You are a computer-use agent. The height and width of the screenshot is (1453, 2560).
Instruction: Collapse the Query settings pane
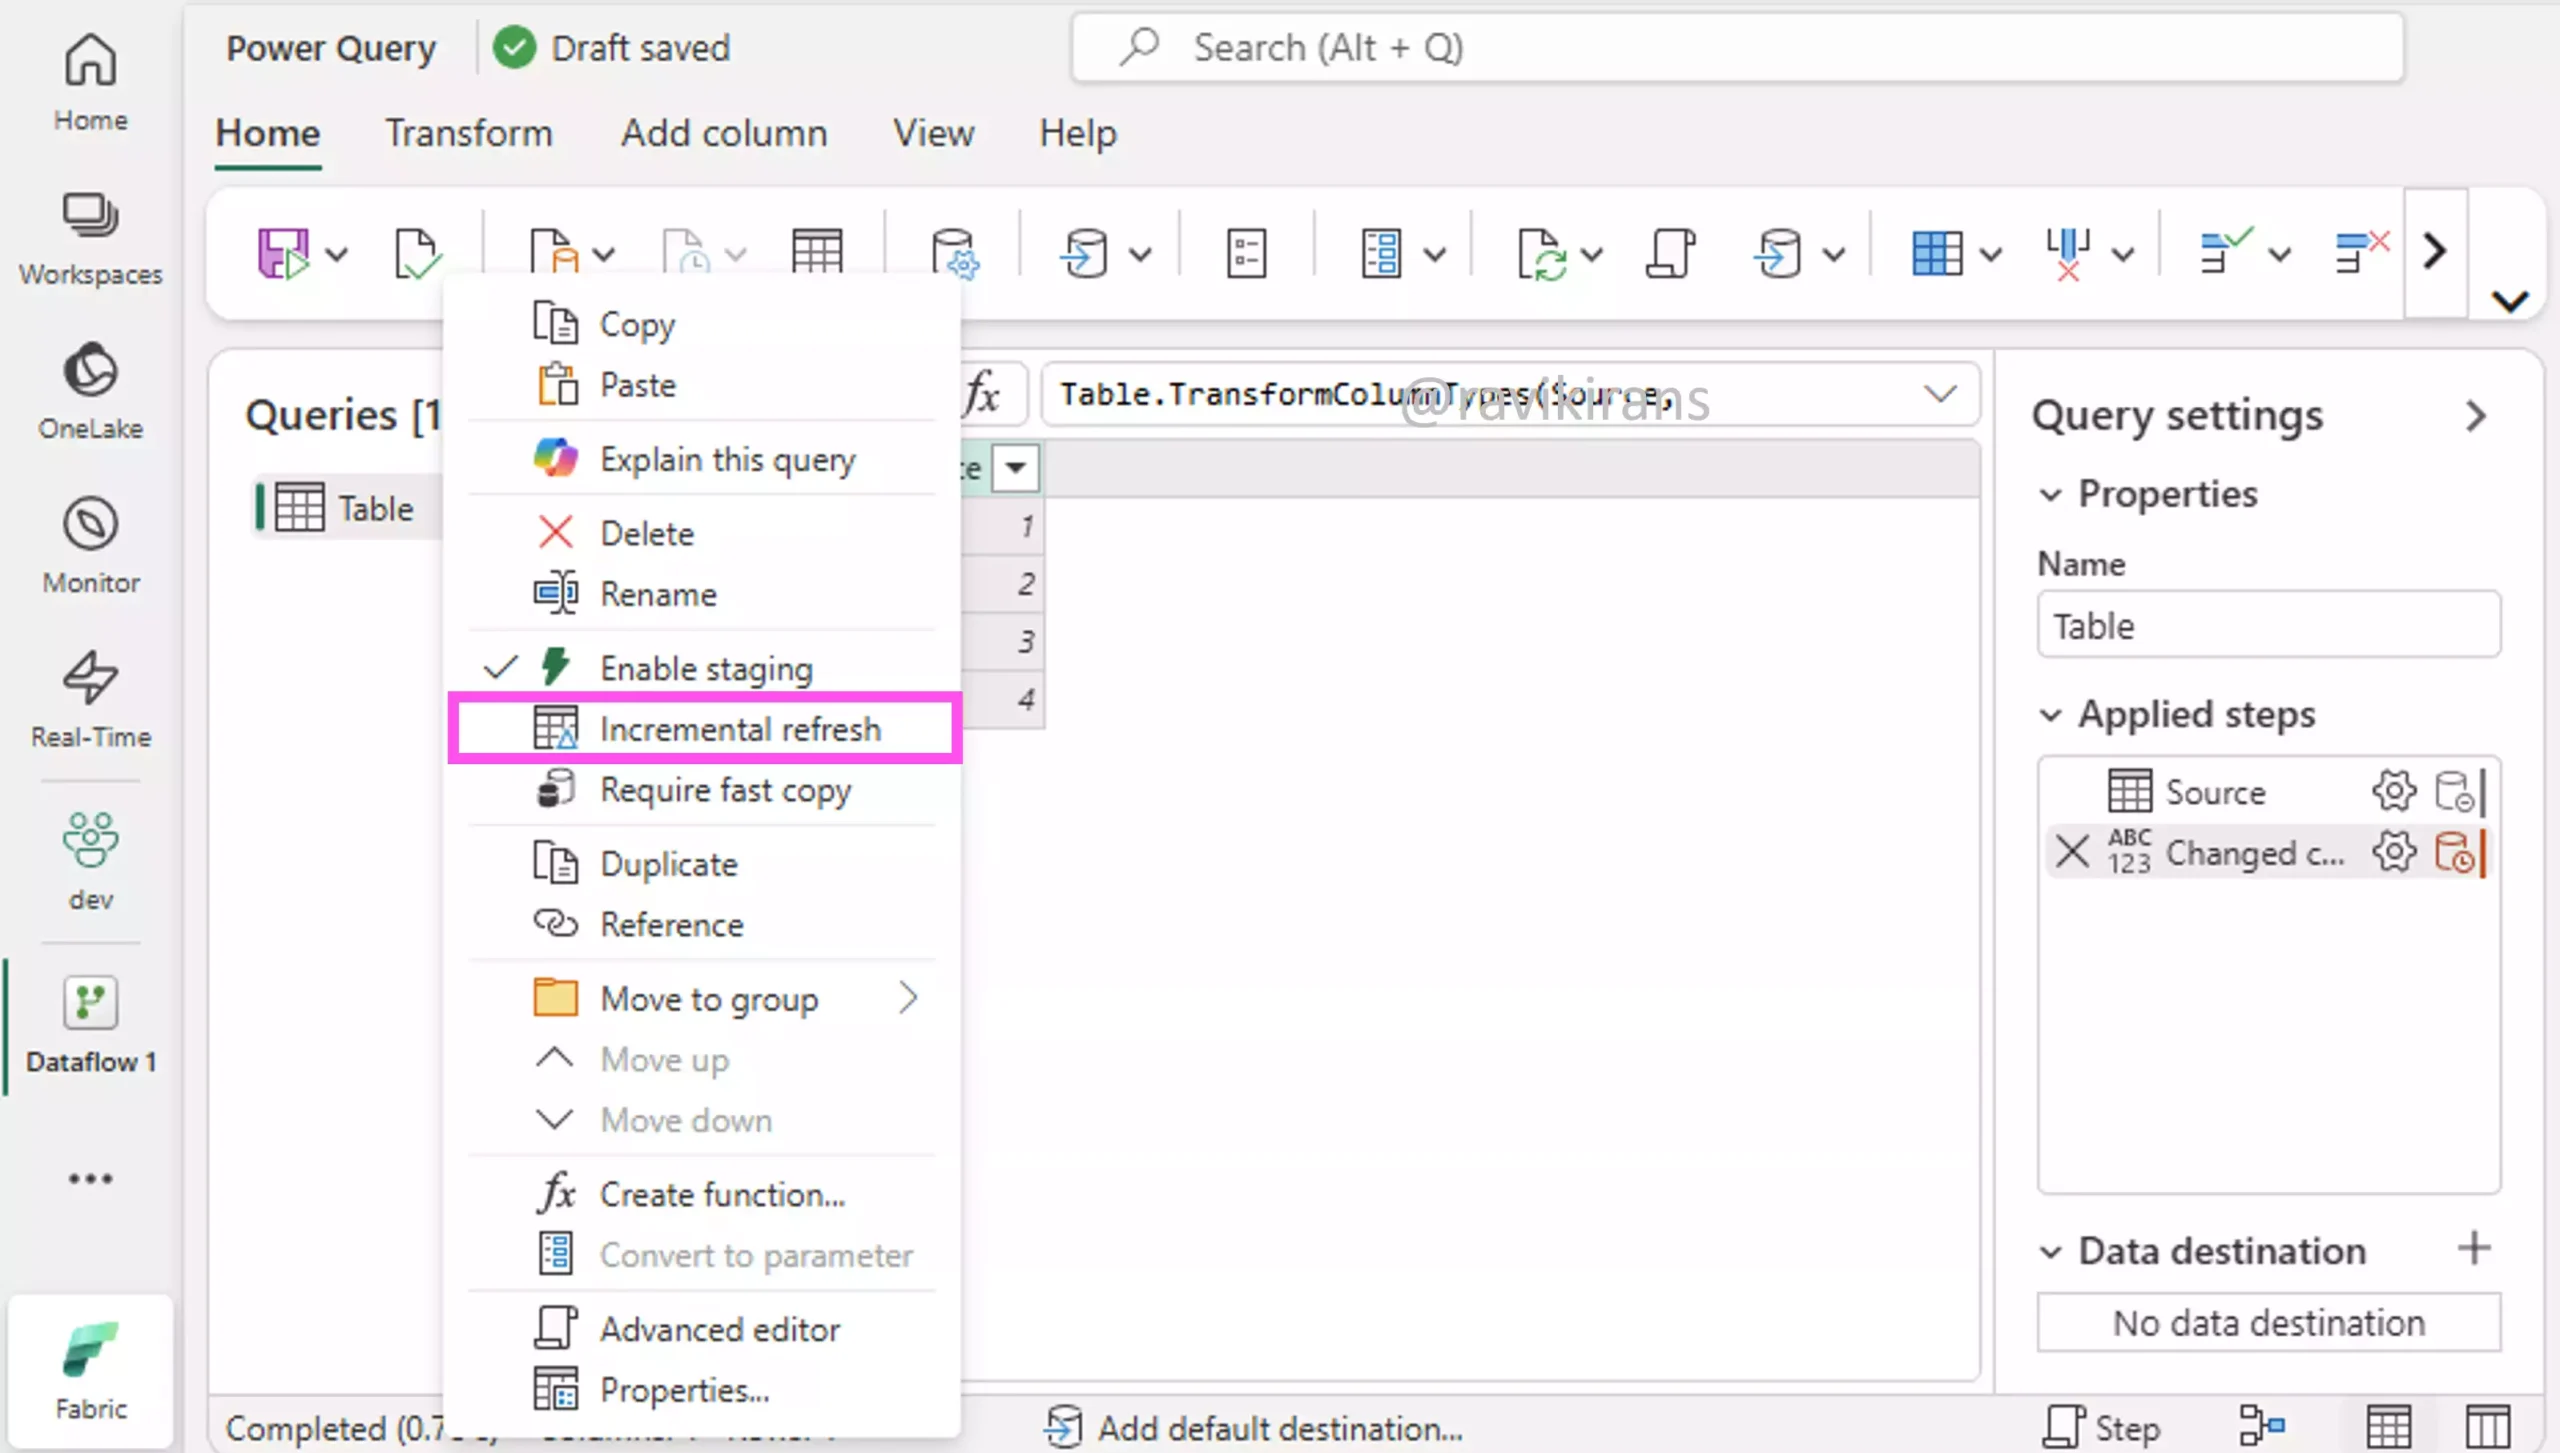point(2476,415)
